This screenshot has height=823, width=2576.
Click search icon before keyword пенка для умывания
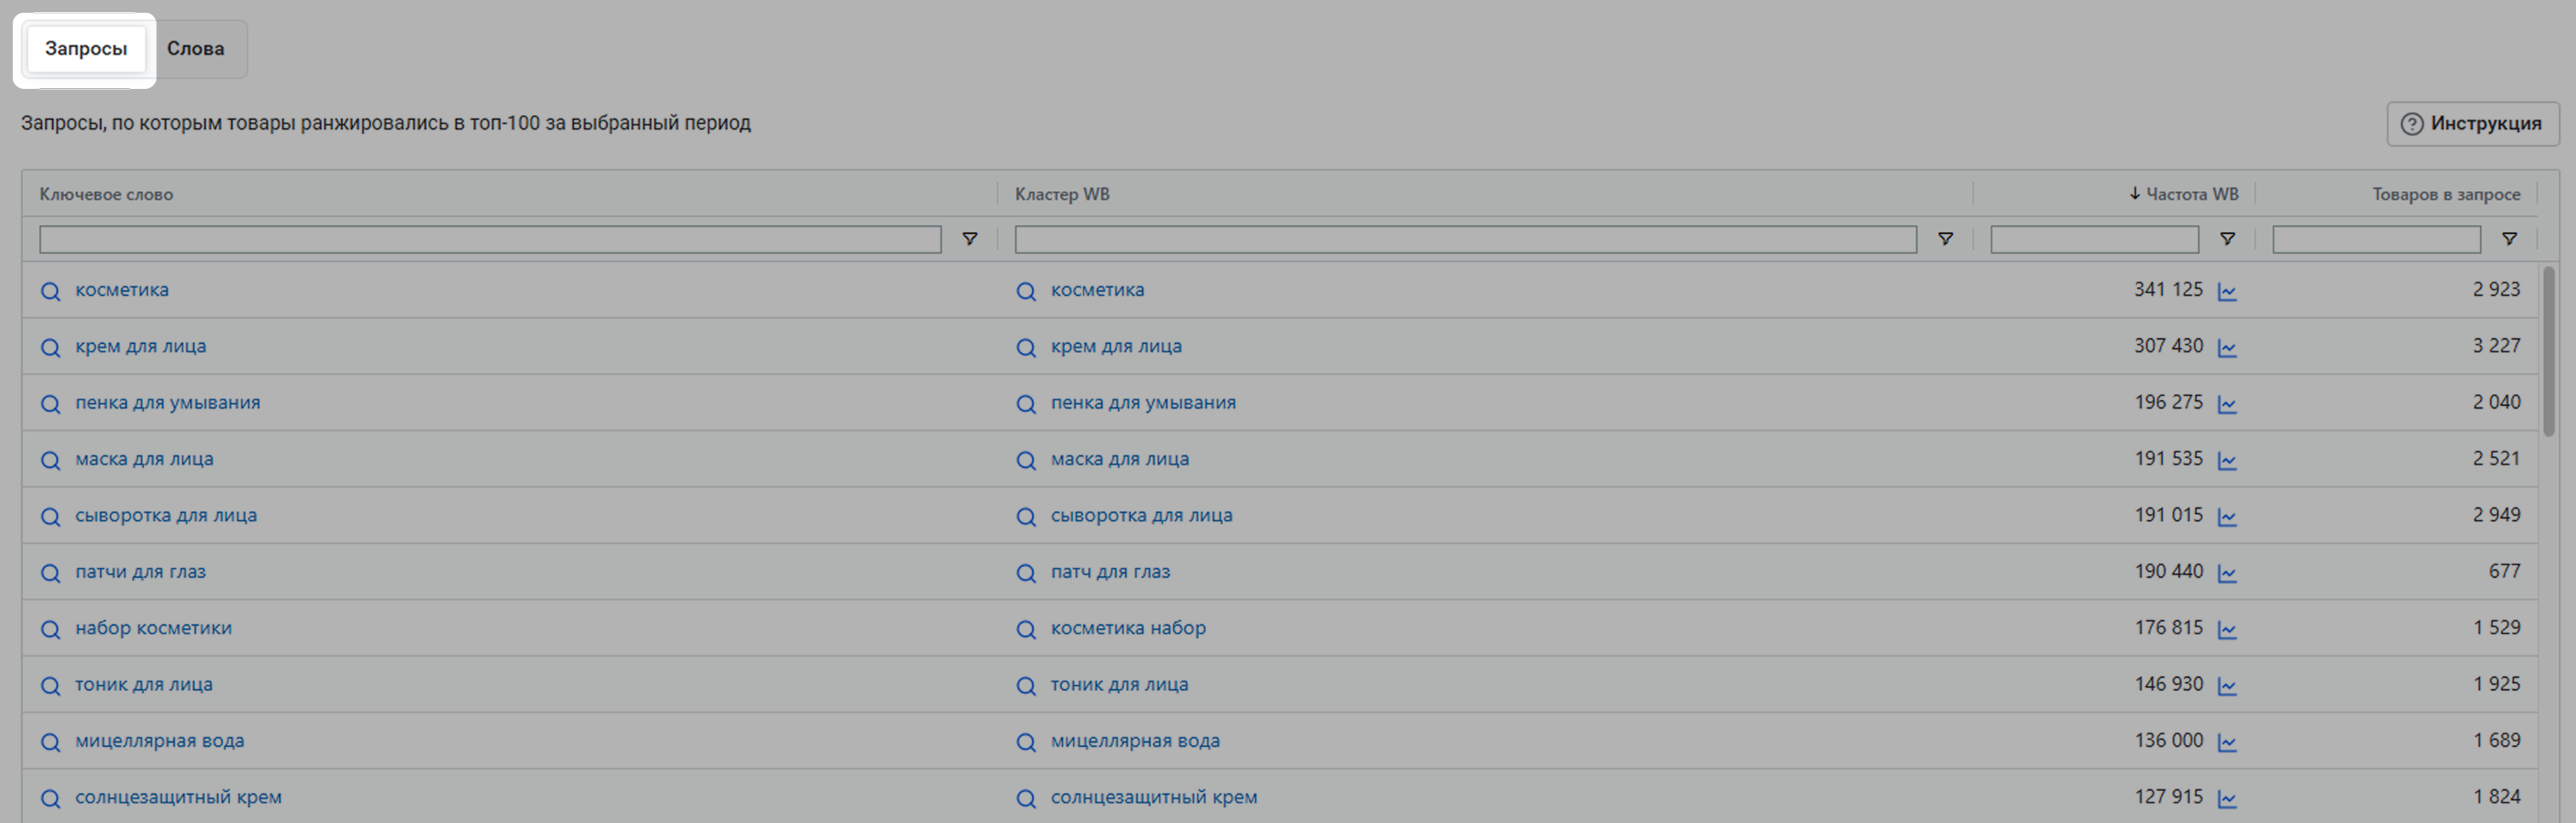tap(50, 404)
